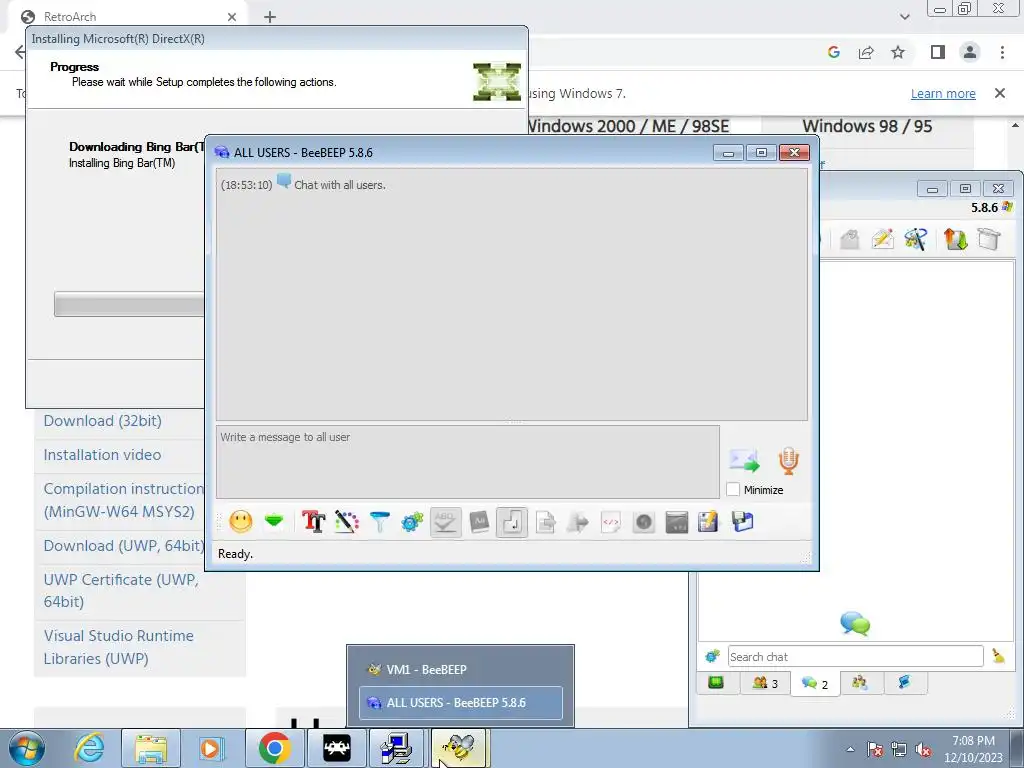Click the 5.8.6 version label
Image resolution: width=1024 pixels, height=768 pixels.
(x=984, y=208)
